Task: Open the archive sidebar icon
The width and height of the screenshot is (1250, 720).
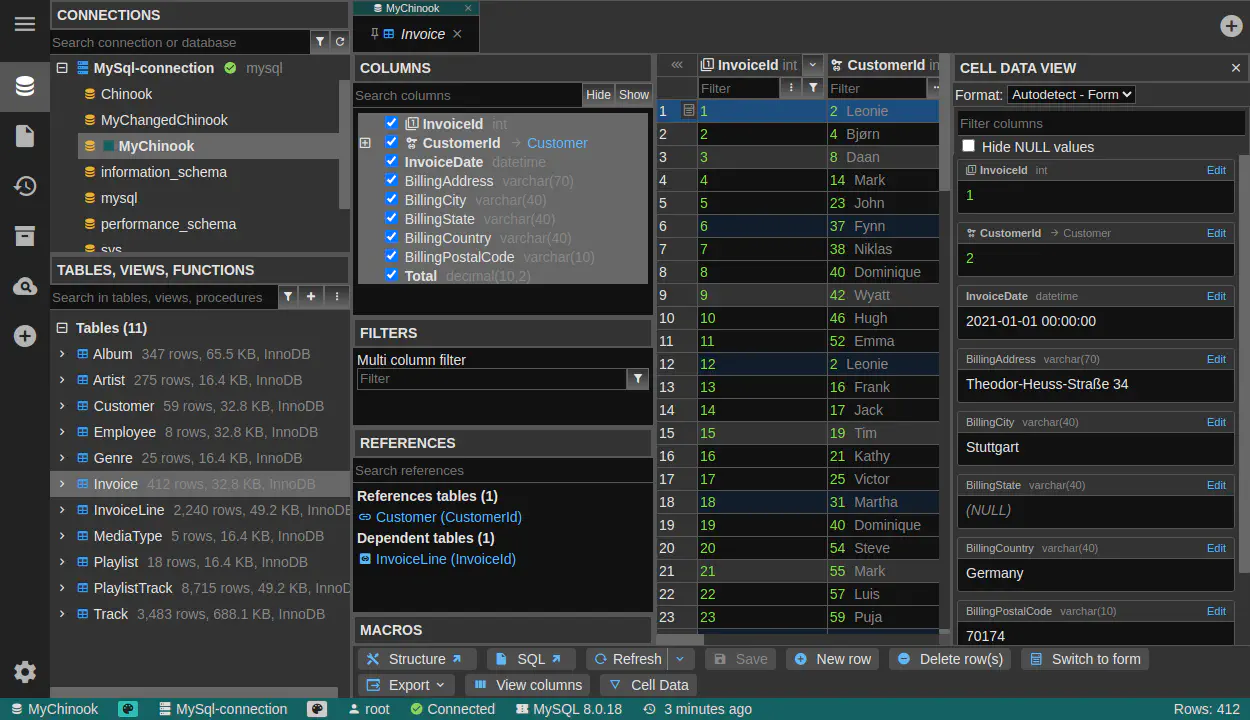Action: click(25, 236)
